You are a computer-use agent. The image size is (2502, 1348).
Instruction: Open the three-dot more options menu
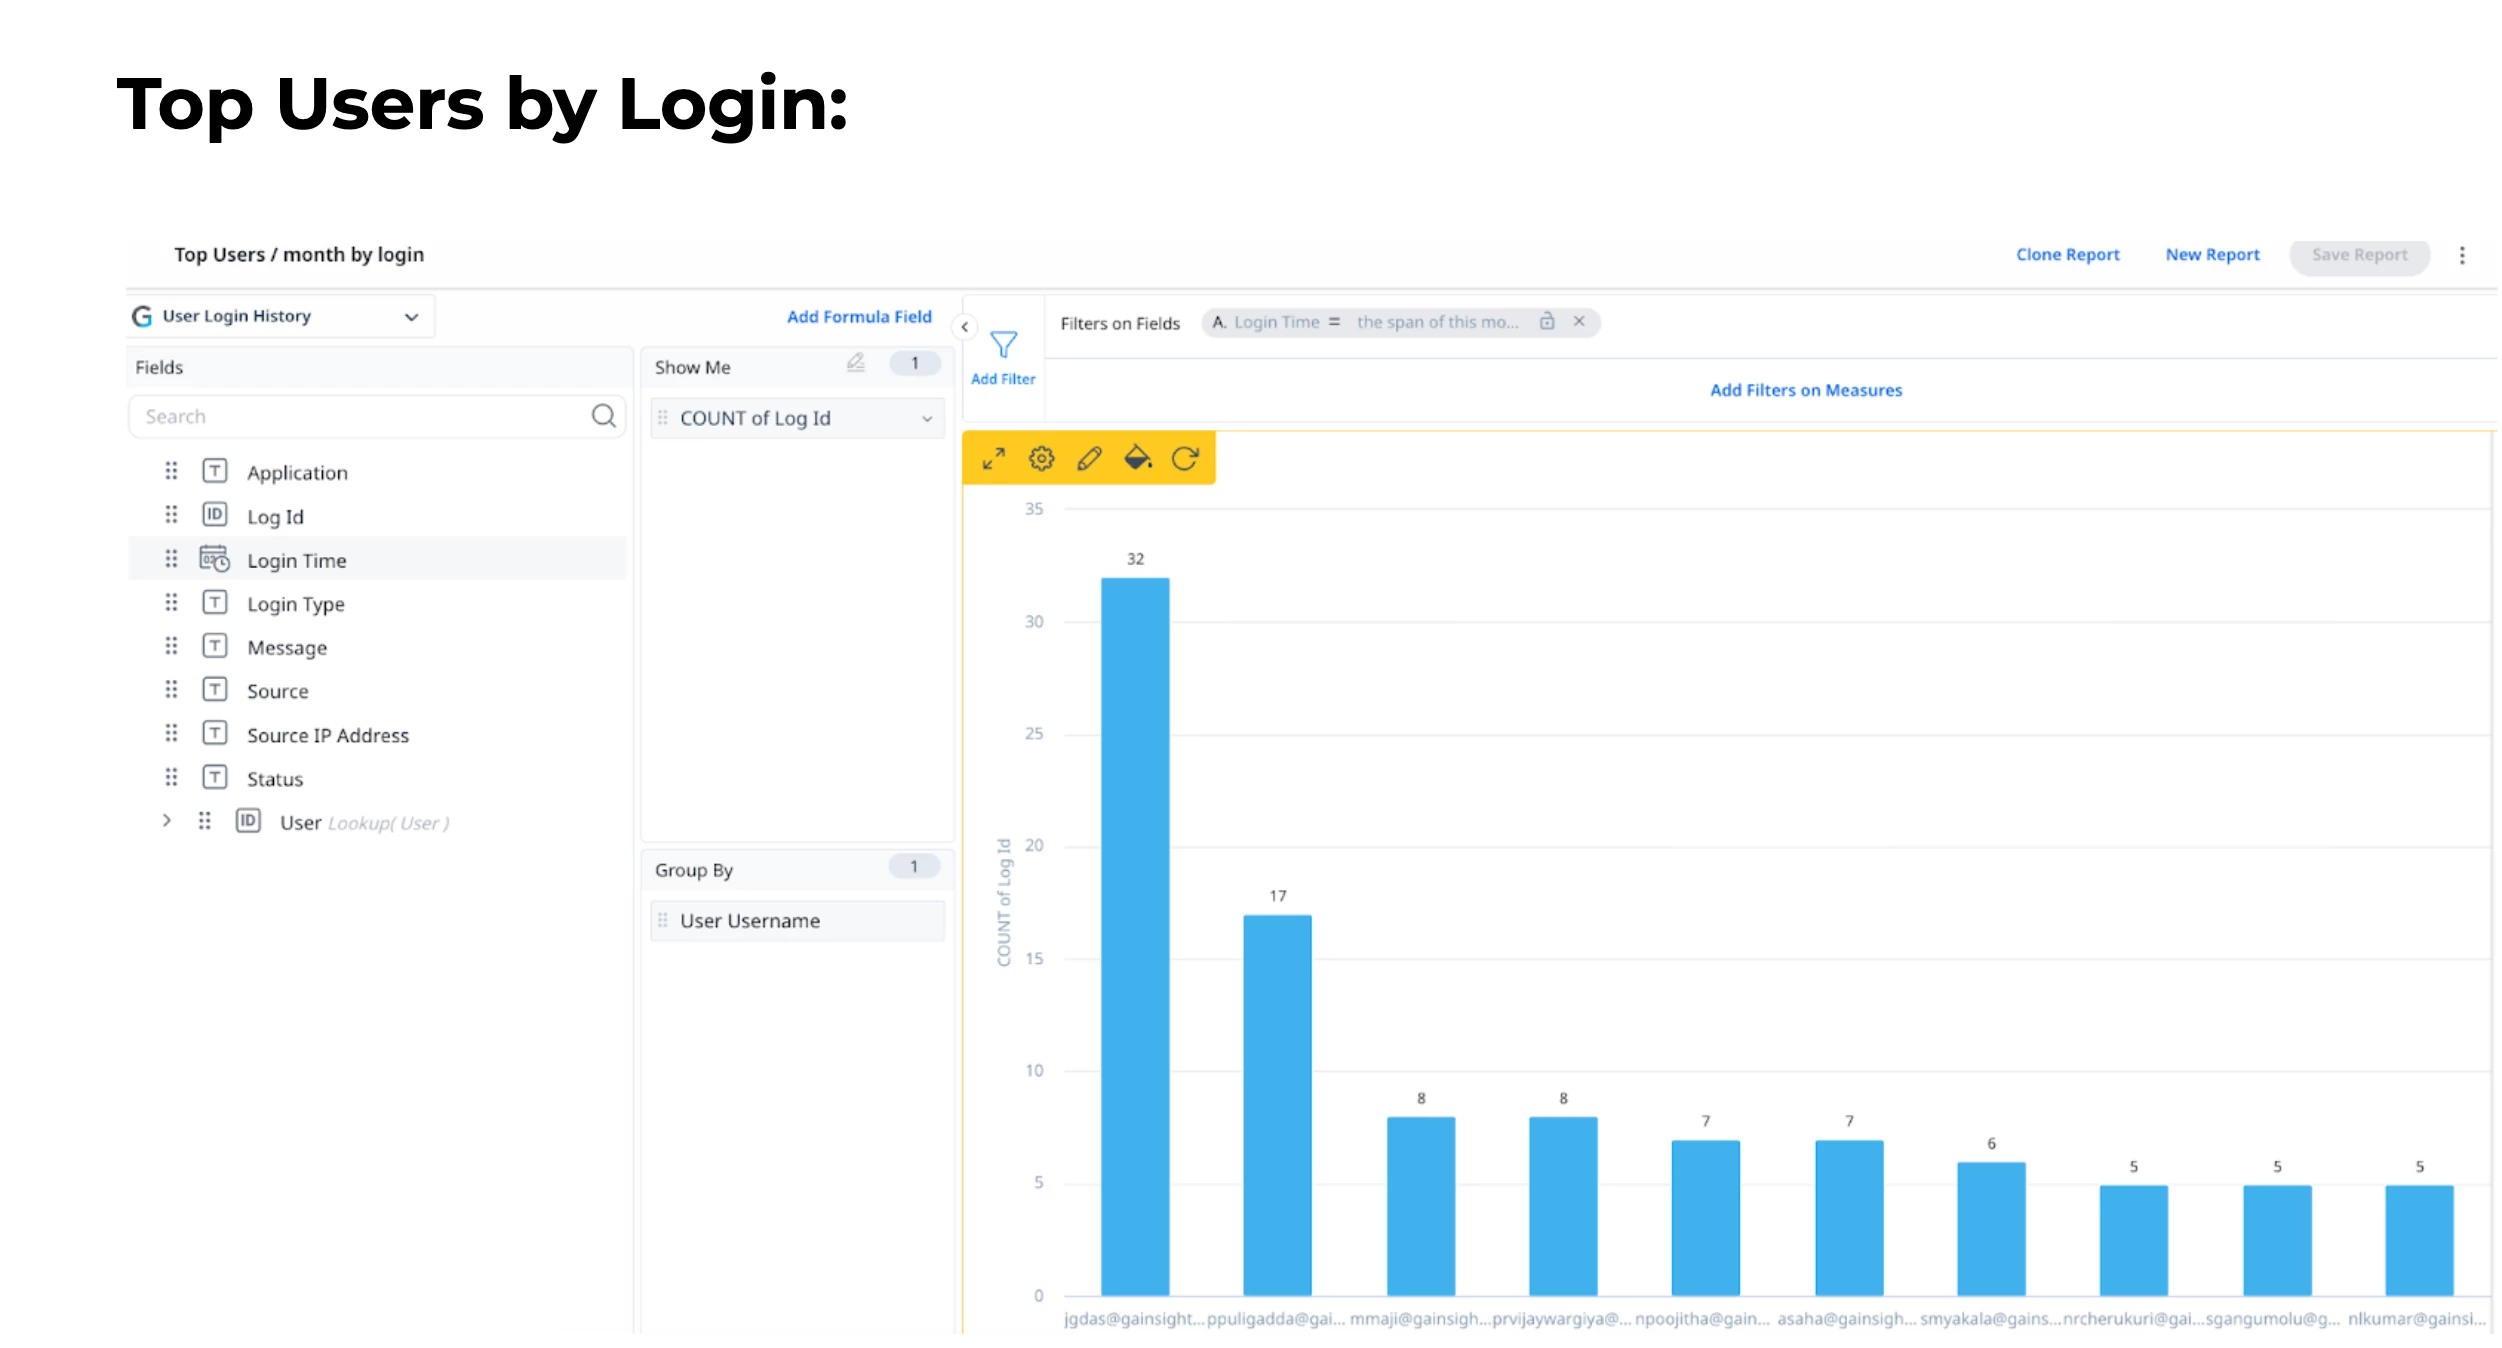(x=2462, y=256)
